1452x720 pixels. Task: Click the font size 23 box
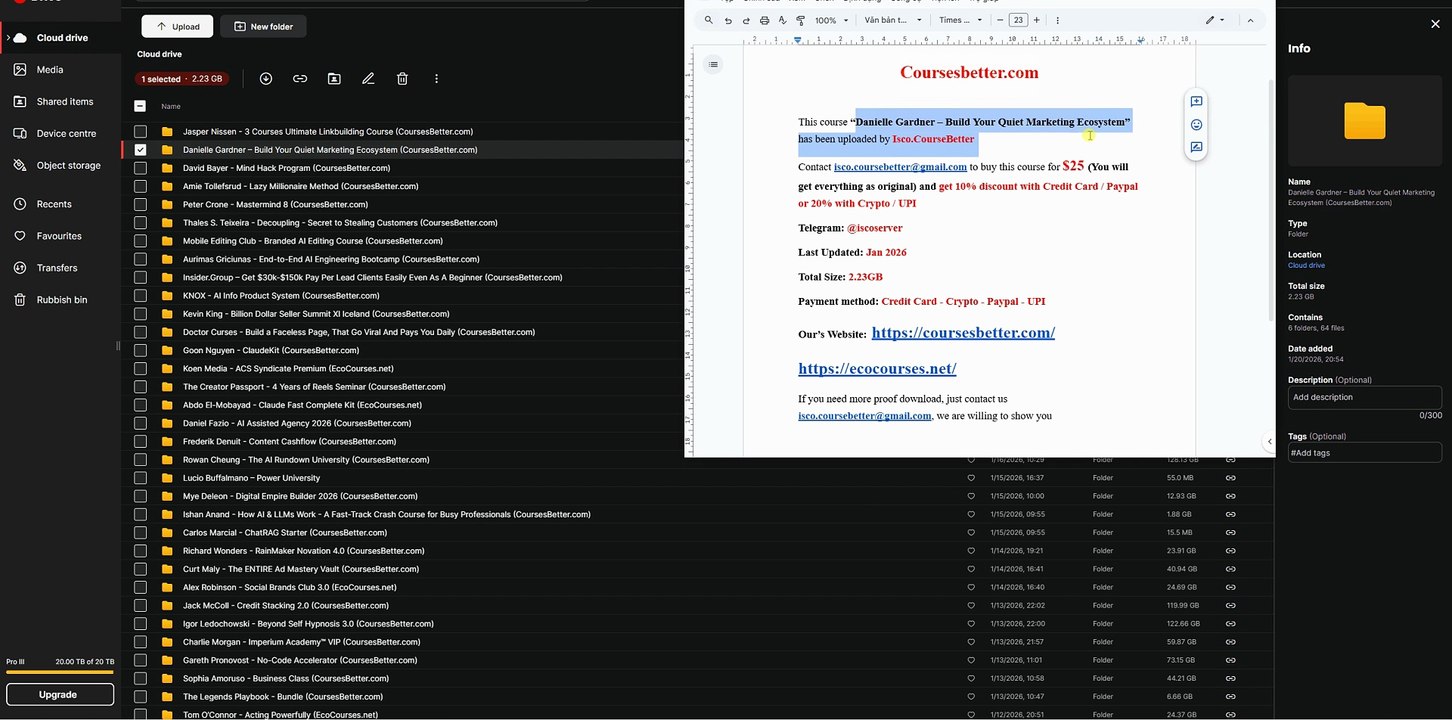[1018, 20]
